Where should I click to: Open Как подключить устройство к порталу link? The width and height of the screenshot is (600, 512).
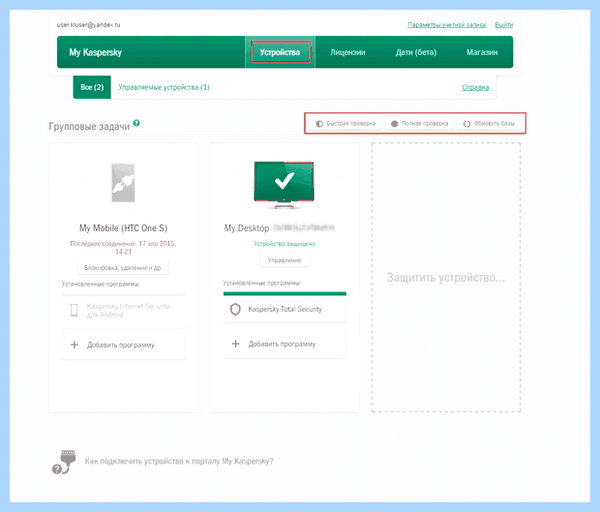pyautogui.click(x=179, y=461)
